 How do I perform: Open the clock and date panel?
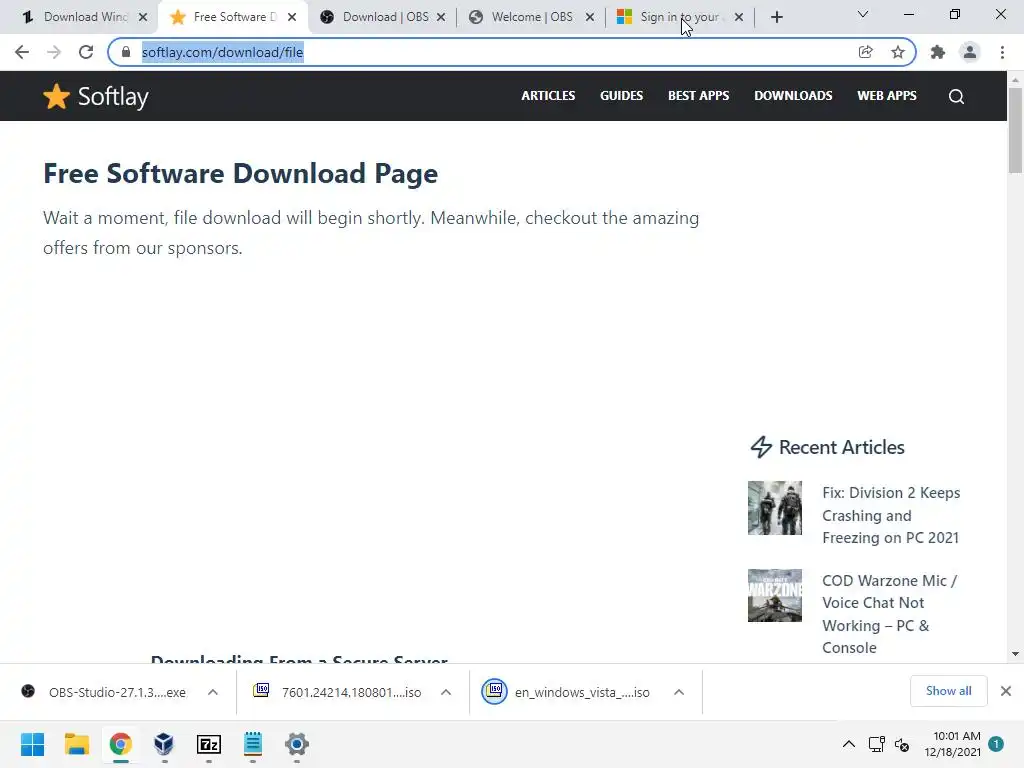pos(952,744)
